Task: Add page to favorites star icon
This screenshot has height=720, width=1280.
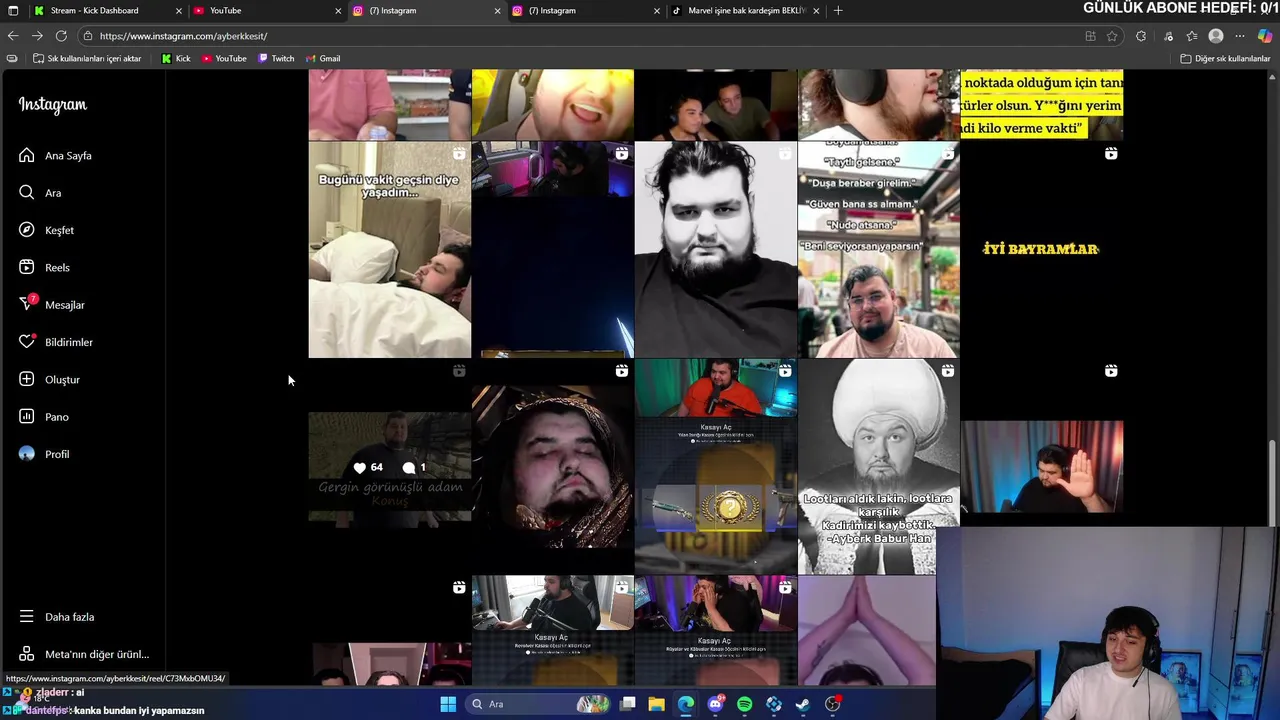Action: click(1112, 36)
